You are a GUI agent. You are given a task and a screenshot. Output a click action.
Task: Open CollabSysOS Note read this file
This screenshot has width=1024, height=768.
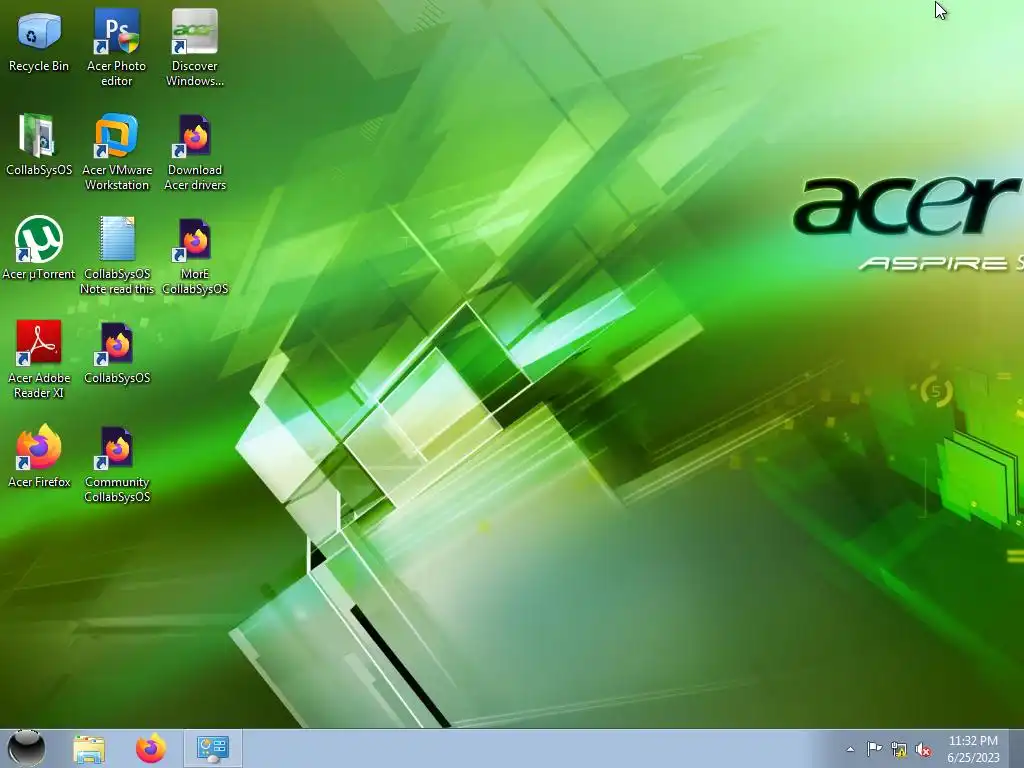117,255
